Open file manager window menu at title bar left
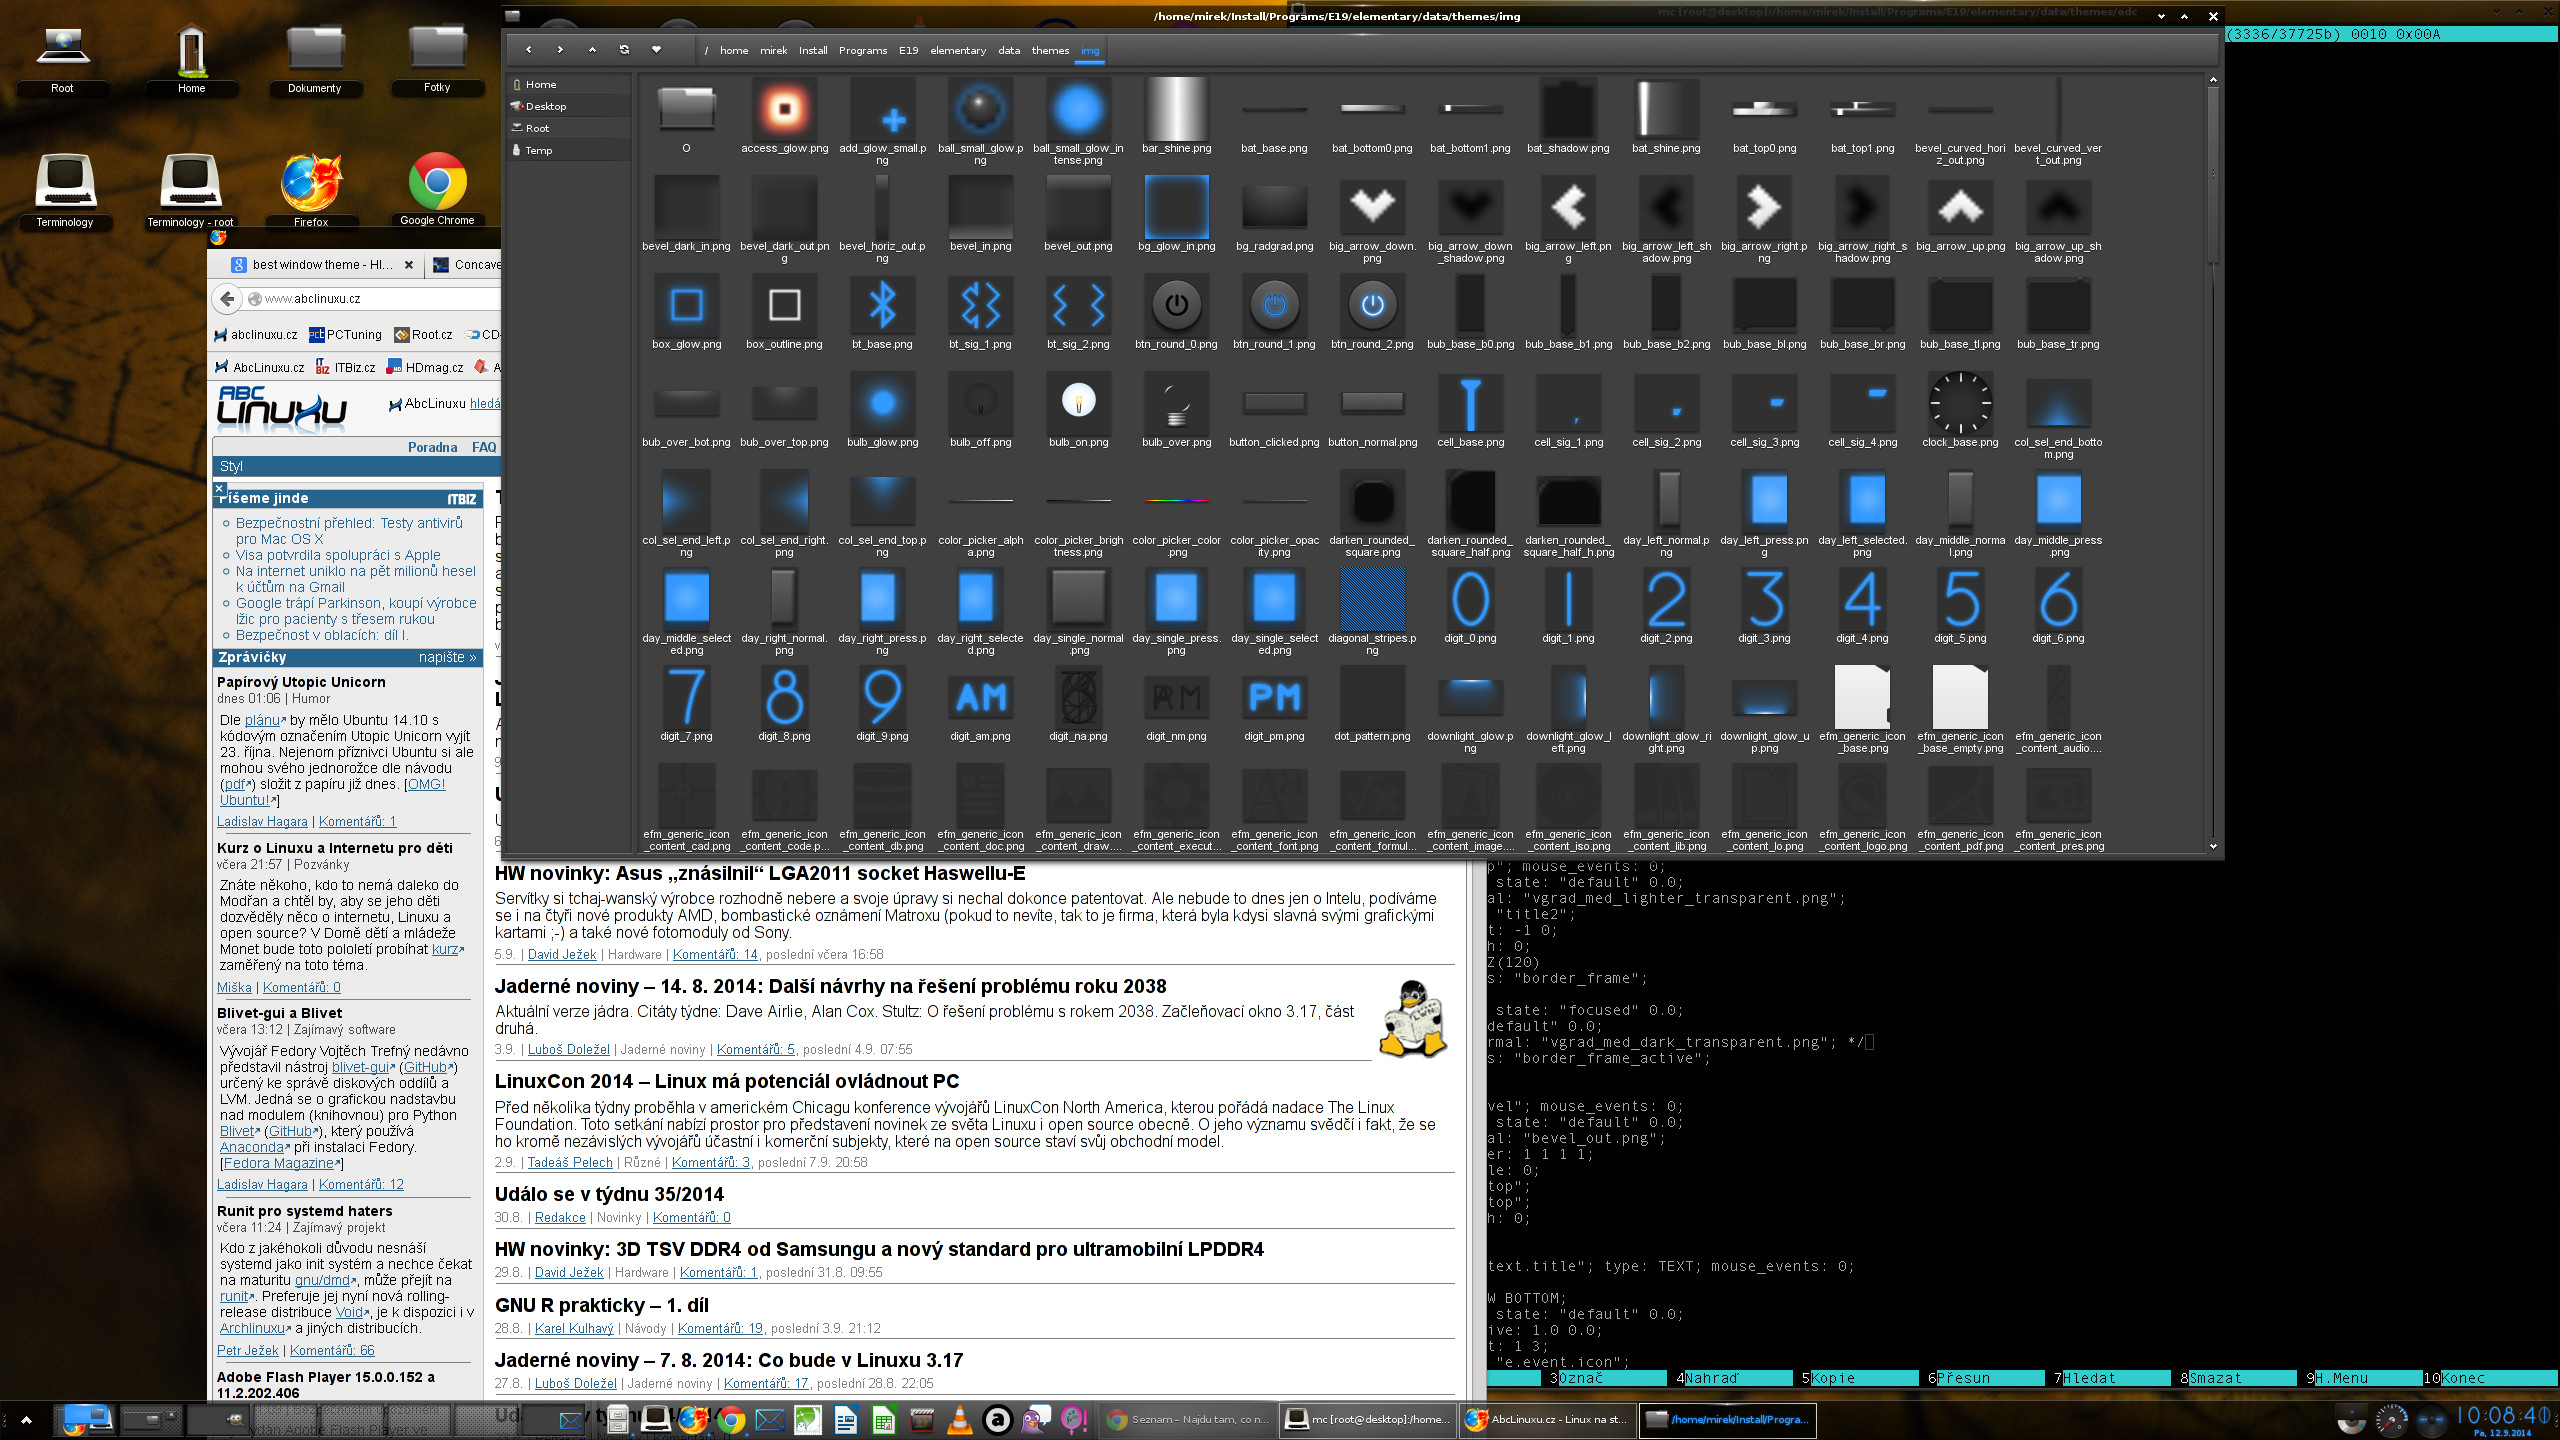The height and width of the screenshot is (1440, 2560). coord(513,16)
